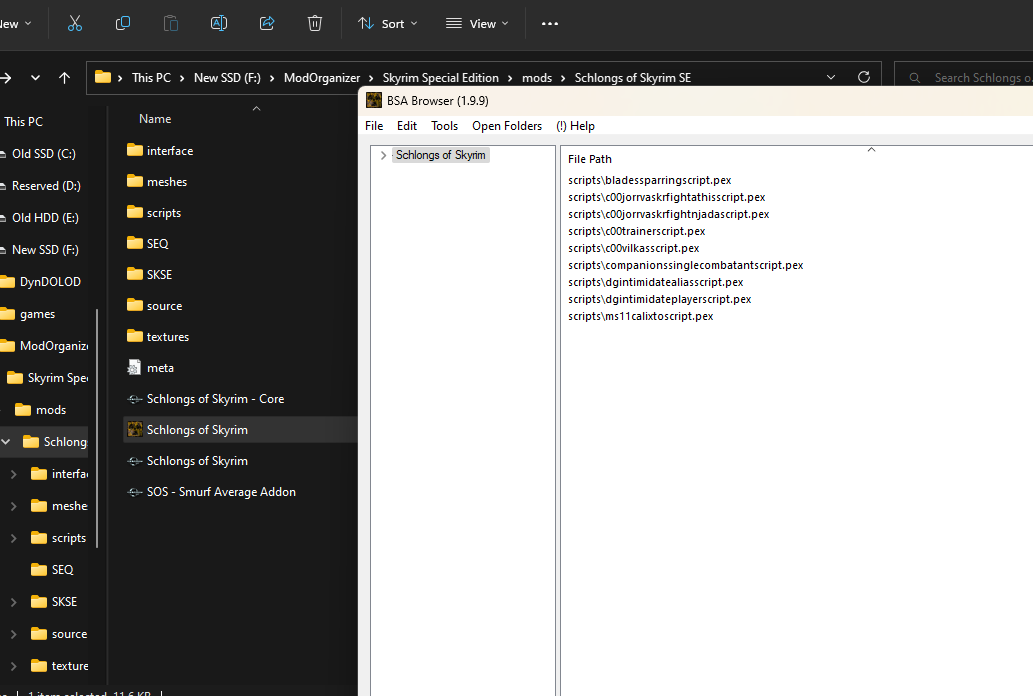Click New SSD (F:) in address breadcrumb
Screen dimensions: 1033x696
click(227, 78)
